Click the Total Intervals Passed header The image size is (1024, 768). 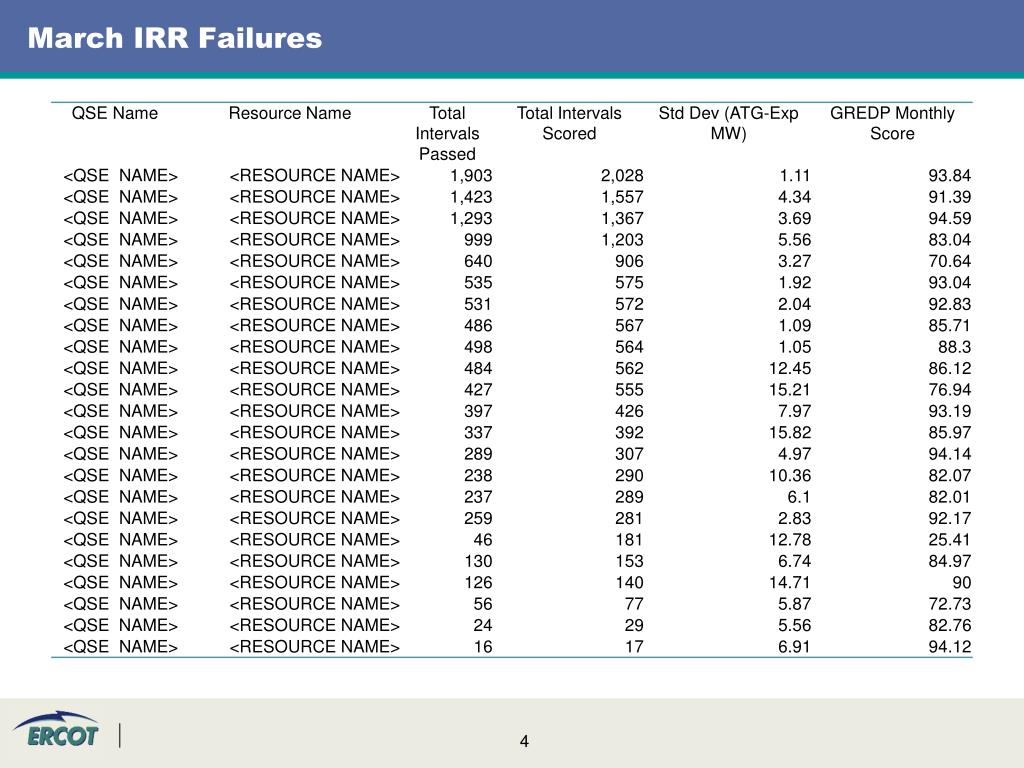[447, 133]
